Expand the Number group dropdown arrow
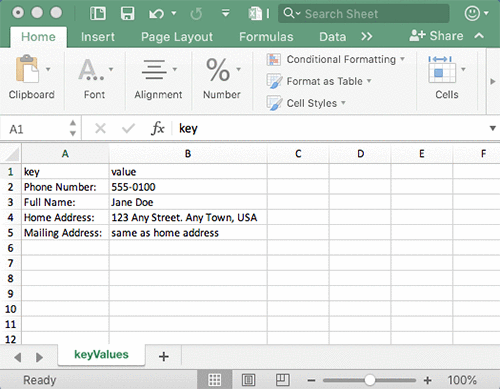The height and width of the screenshot is (389, 500). coord(238,69)
